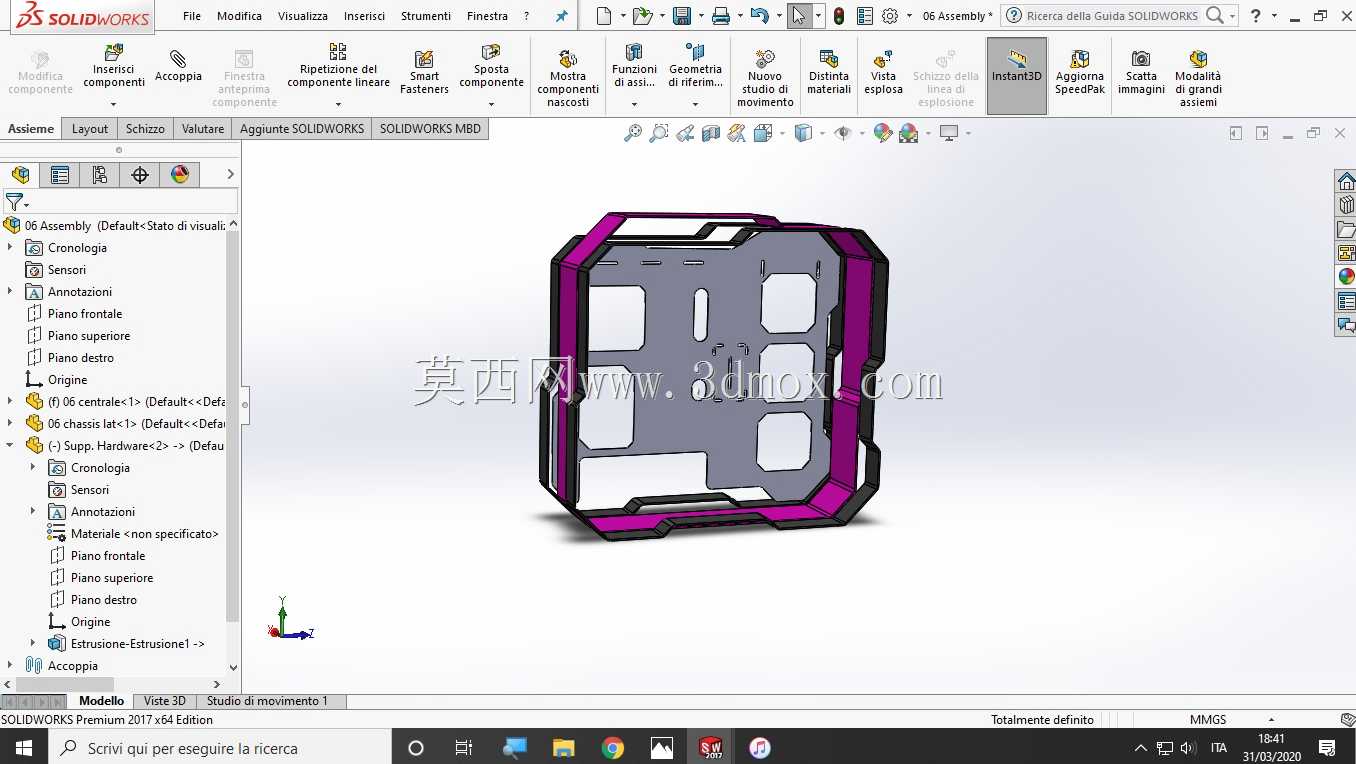Open the DisplayManager color ball tab
This screenshot has height=764, width=1356.
(x=180, y=175)
